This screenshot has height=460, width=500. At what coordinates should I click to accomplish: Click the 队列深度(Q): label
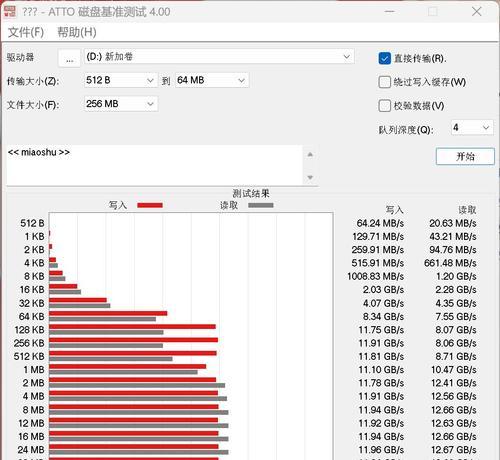coord(406,130)
